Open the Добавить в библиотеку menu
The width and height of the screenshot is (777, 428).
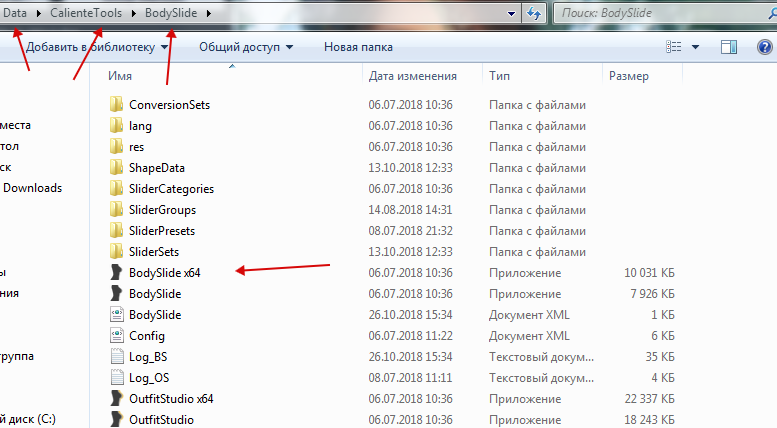click(97, 47)
